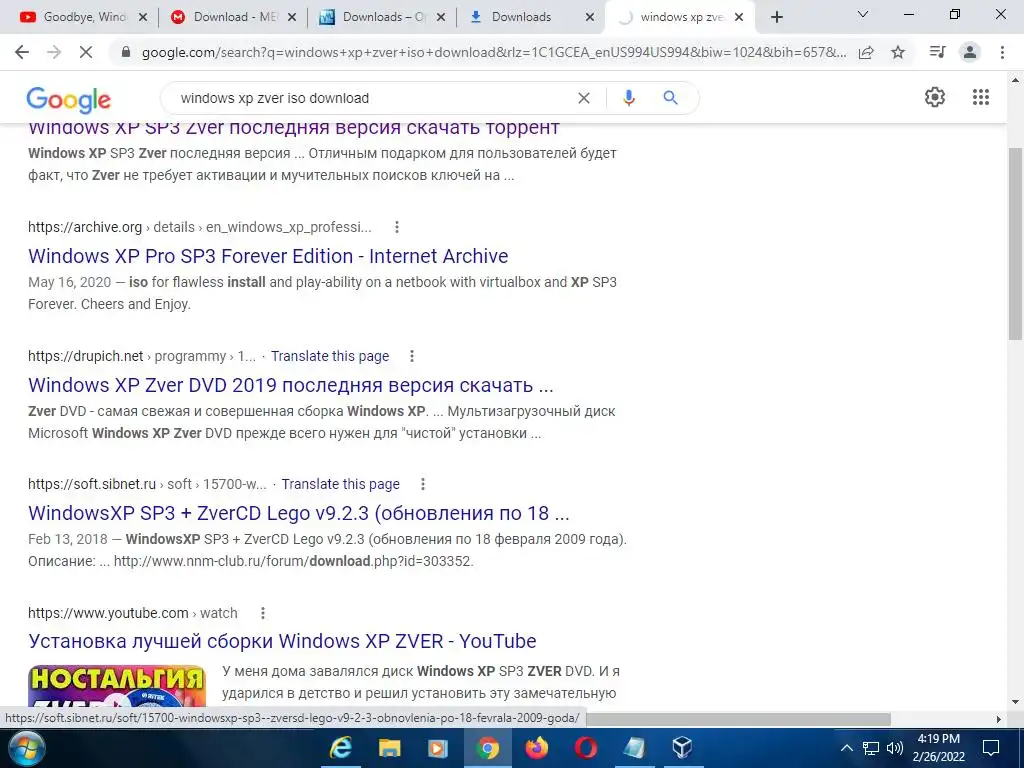Click the drupich.net result URL
The image size is (1024, 768).
point(142,356)
